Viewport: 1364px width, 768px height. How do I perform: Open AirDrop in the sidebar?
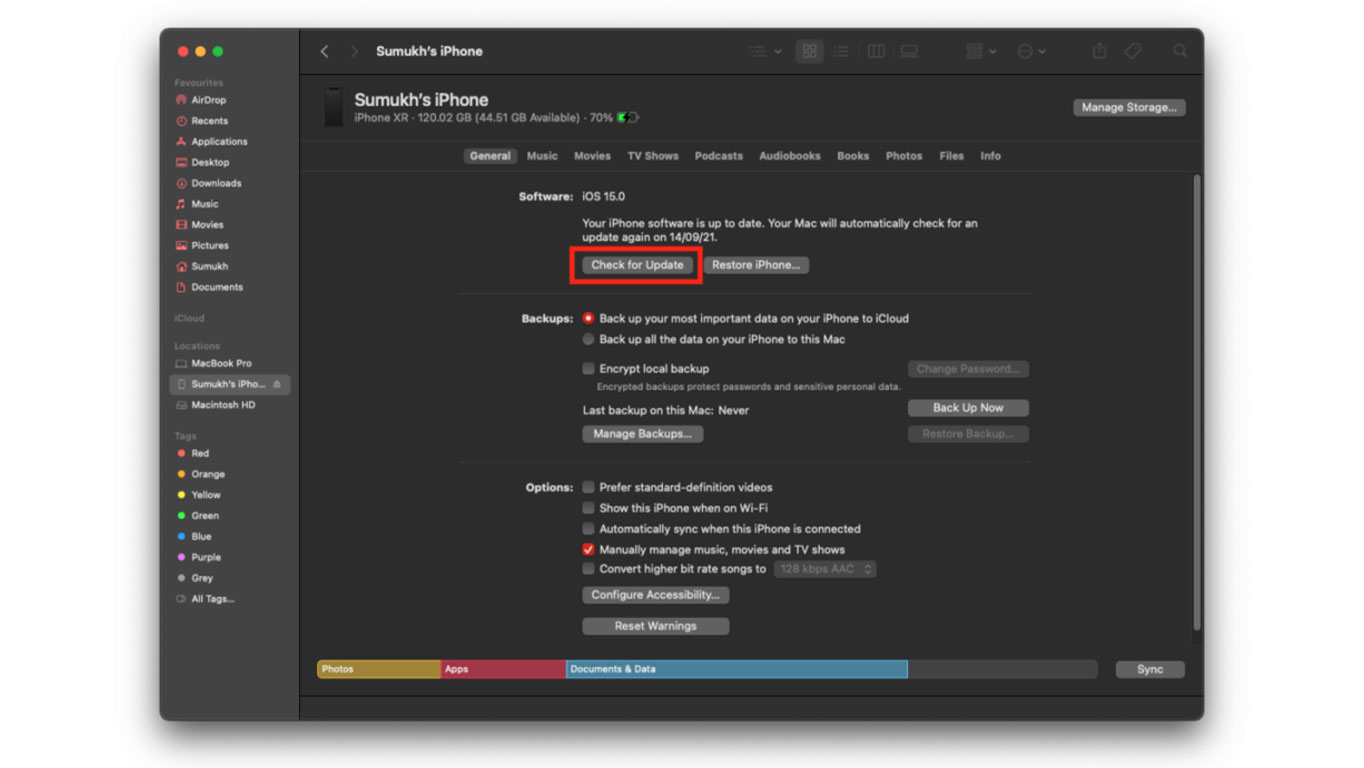(x=209, y=100)
